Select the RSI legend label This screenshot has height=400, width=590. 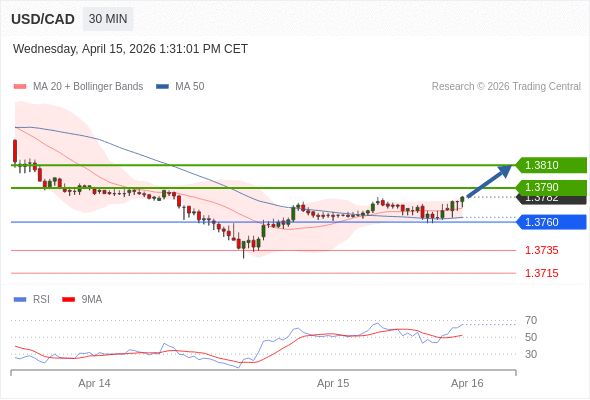point(41,300)
